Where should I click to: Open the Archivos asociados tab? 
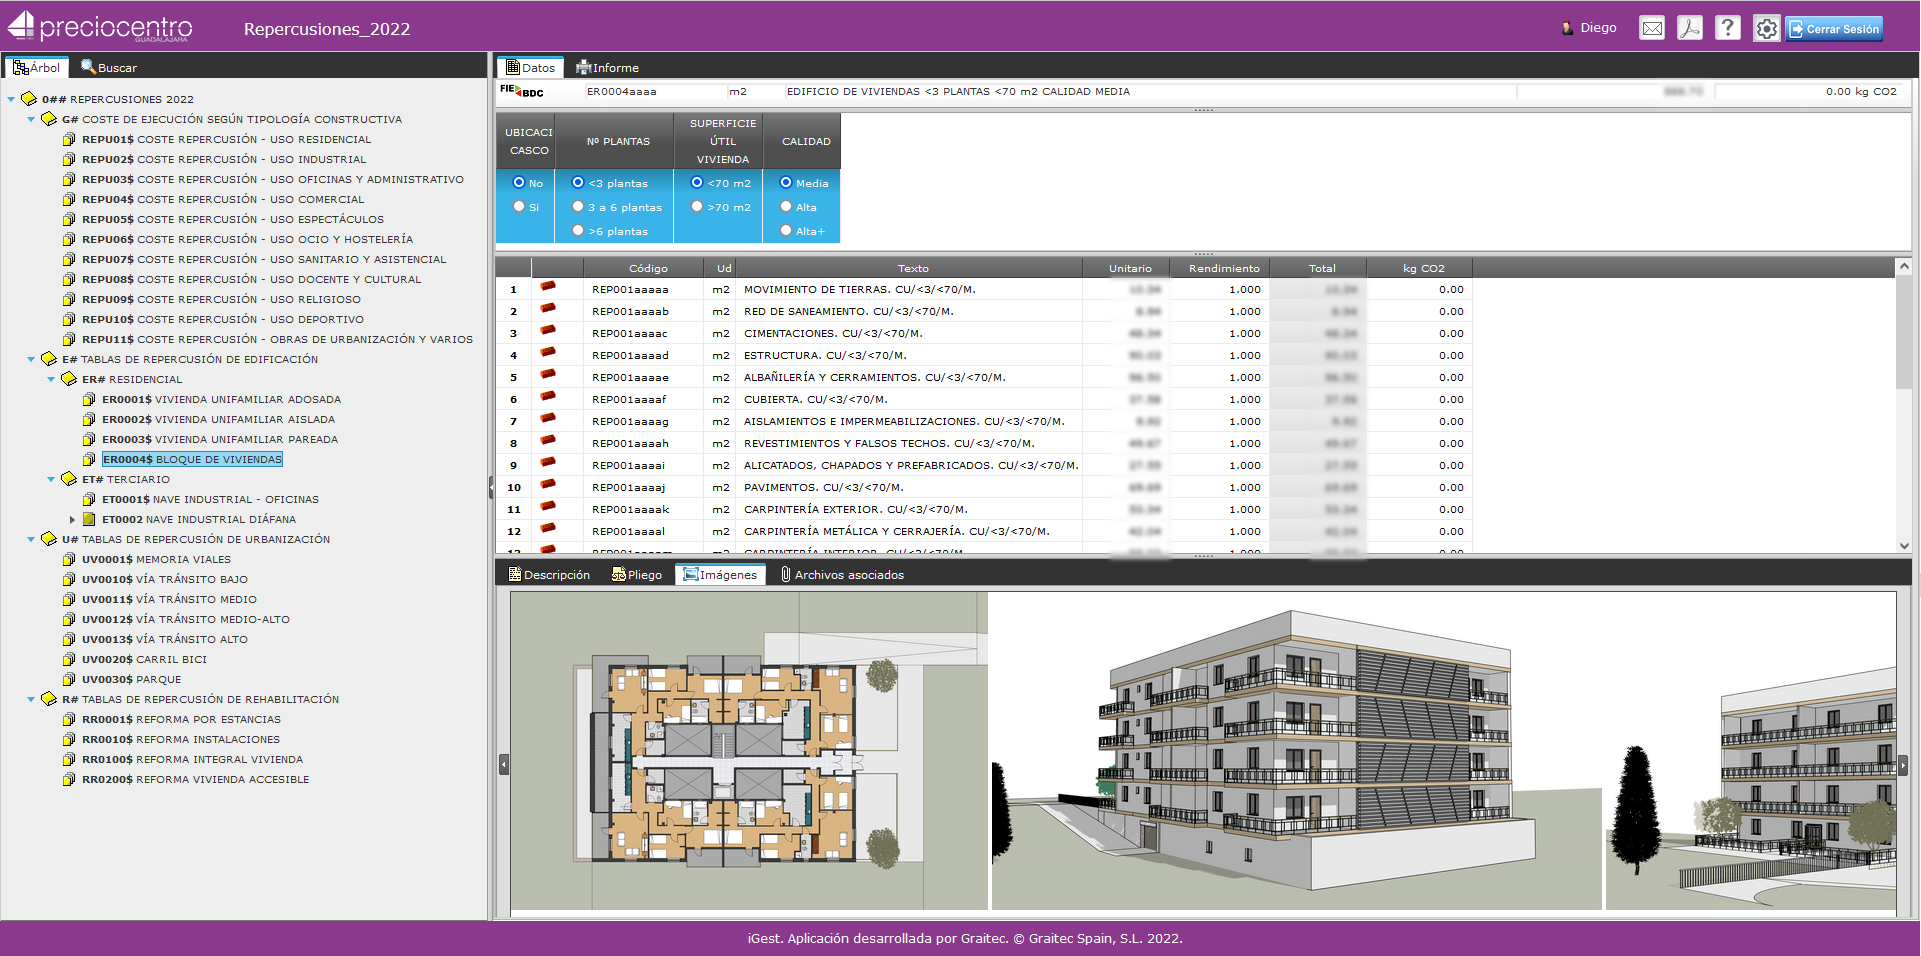[842, 574]
